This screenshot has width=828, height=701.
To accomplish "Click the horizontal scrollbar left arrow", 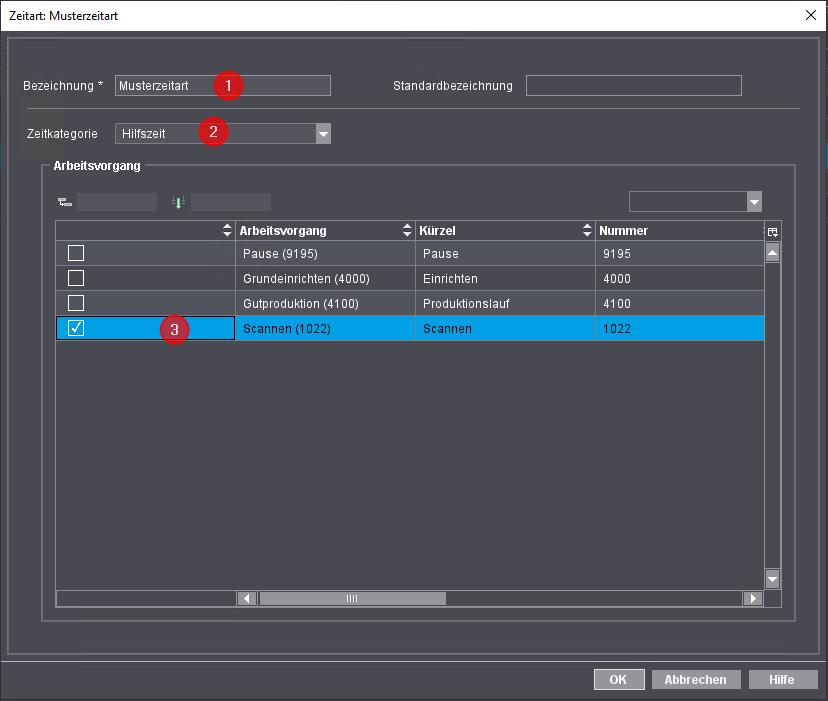I will click(247, 599).
